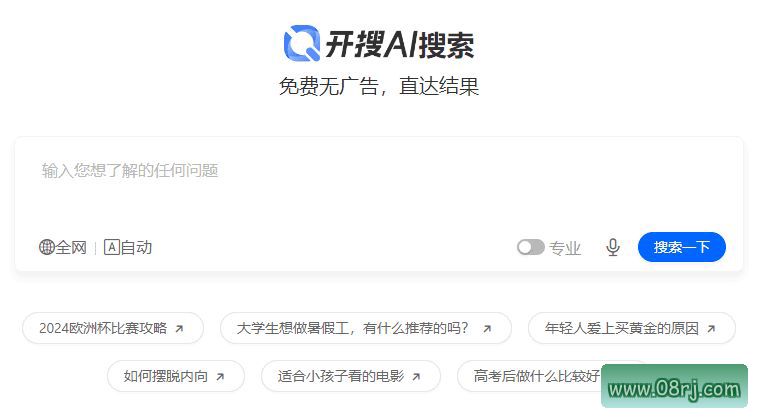758x418 pixels.
Task: Click the 搜索一下 search button
Action: (682, 247)
